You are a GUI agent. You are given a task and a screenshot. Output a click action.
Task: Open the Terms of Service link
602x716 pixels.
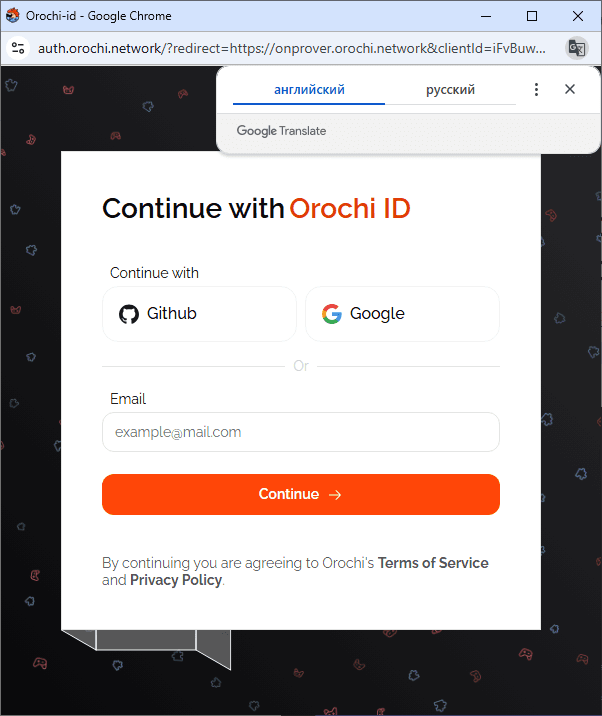433,563
